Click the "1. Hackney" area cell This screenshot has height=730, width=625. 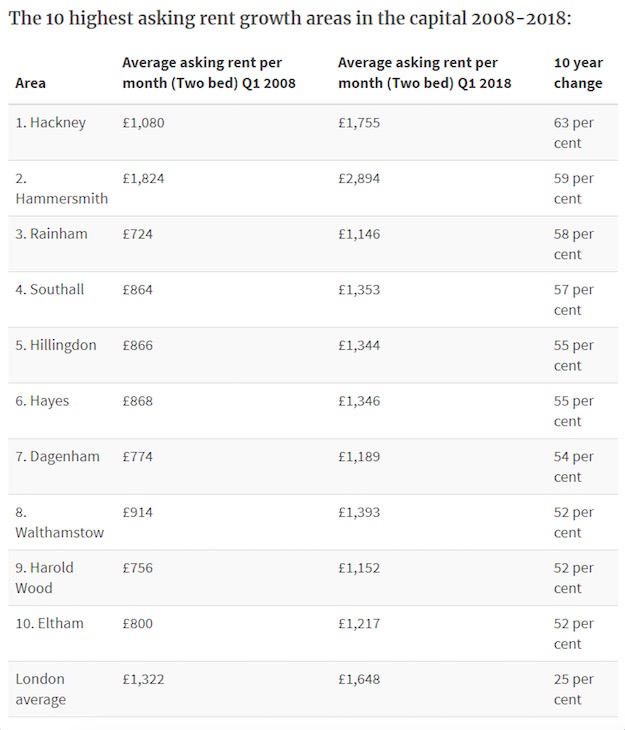point(51,123)
